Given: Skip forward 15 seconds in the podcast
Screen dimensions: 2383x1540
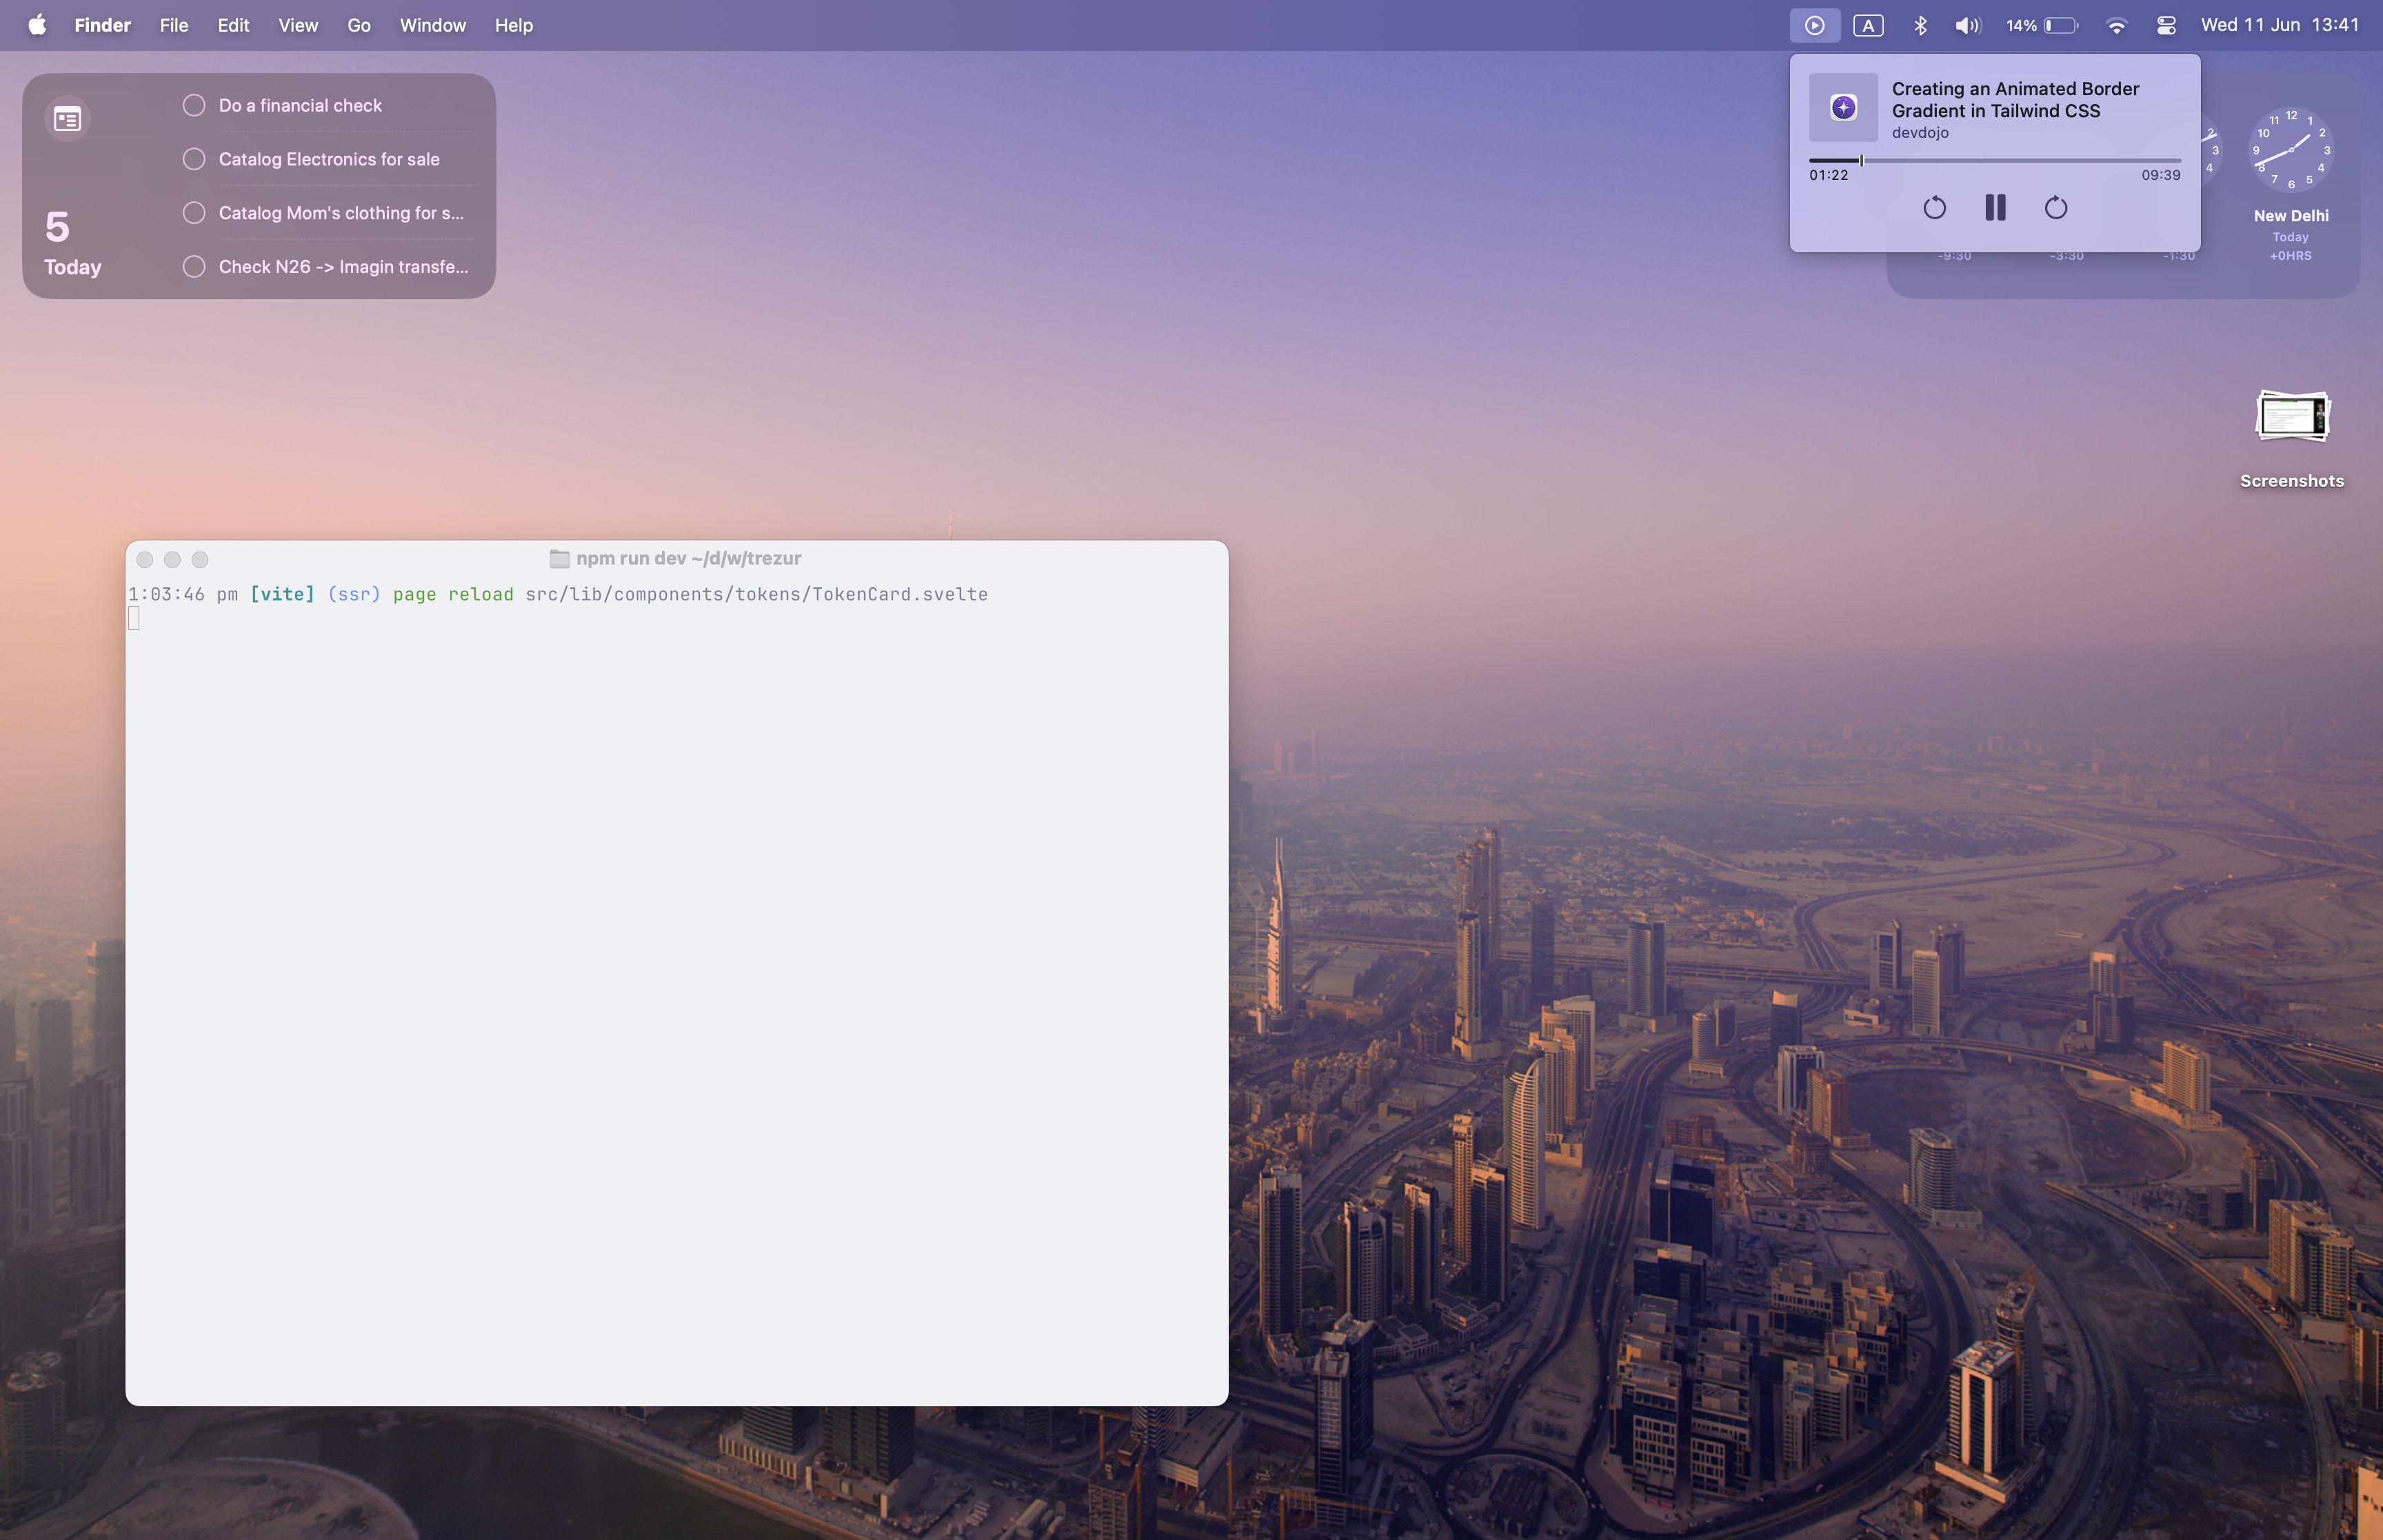Looking at the screenshot, I should click(x=2055, y=208).
